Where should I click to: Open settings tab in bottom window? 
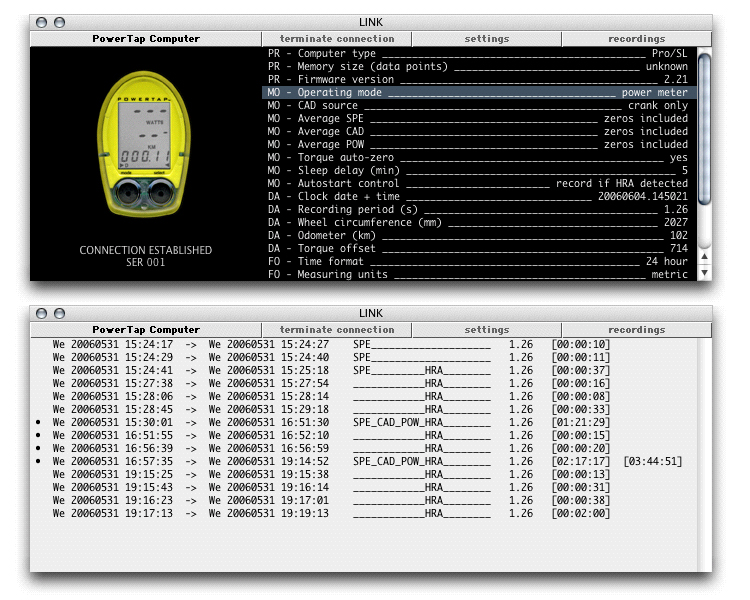click(x=486, y=330)
